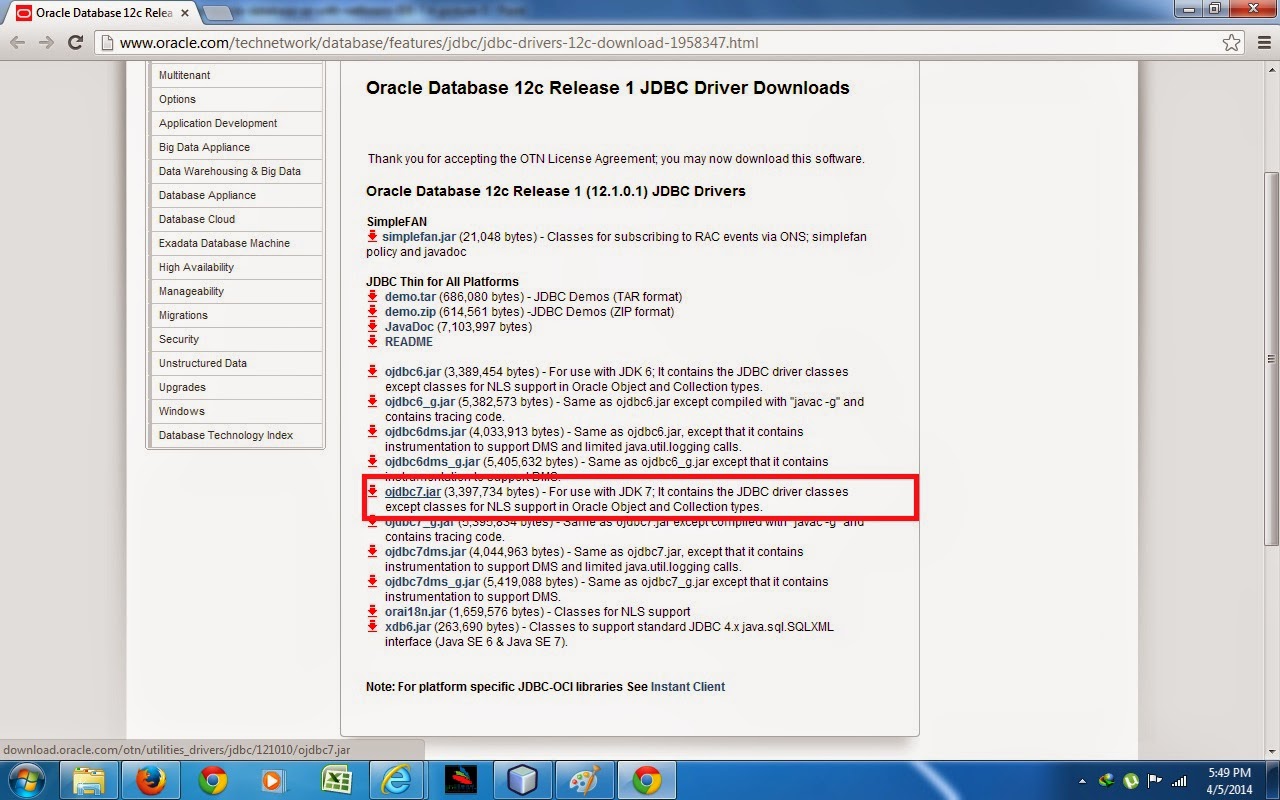Open Unstructured Data in the sidebar
Screen dimensions: 1280x800
236,363
